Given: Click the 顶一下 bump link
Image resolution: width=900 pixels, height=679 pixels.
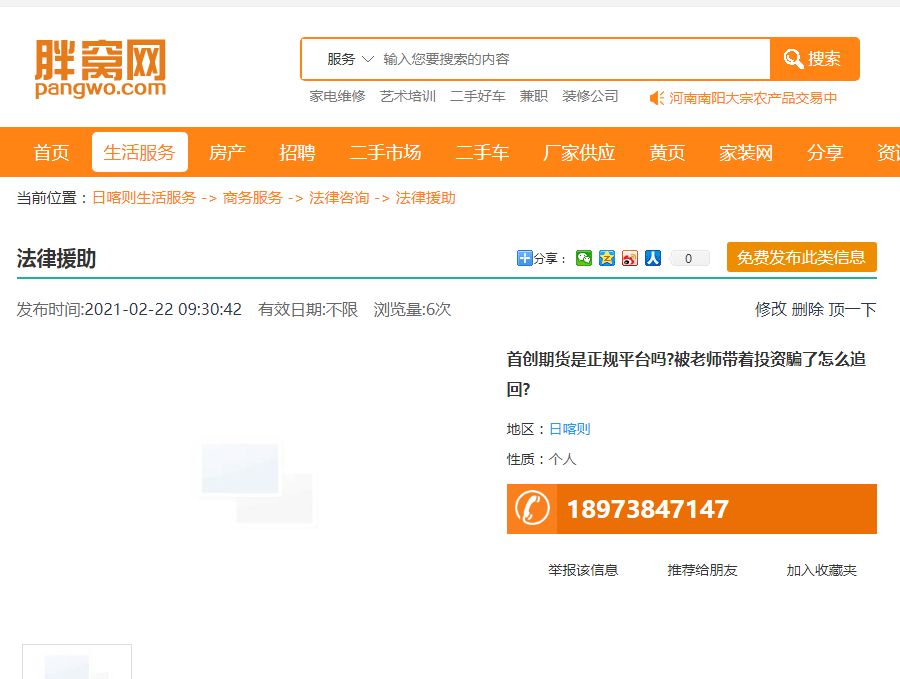Looking at the screenshot, I should click(x=852, y=310).
